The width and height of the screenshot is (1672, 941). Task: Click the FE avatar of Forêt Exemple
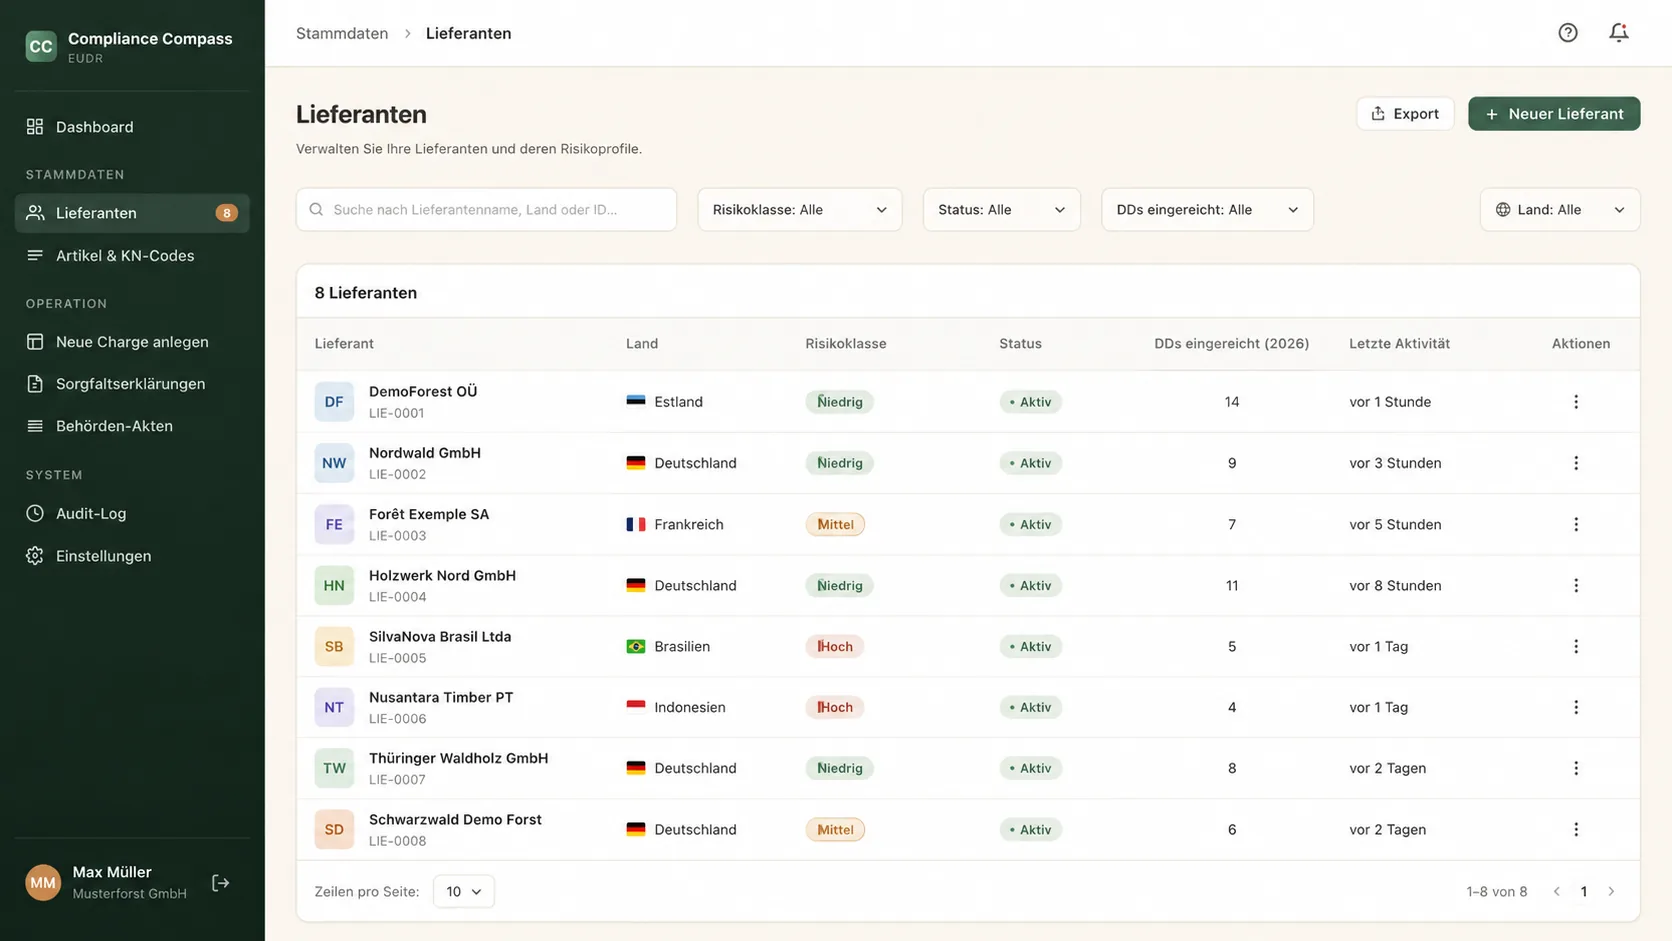334,524
